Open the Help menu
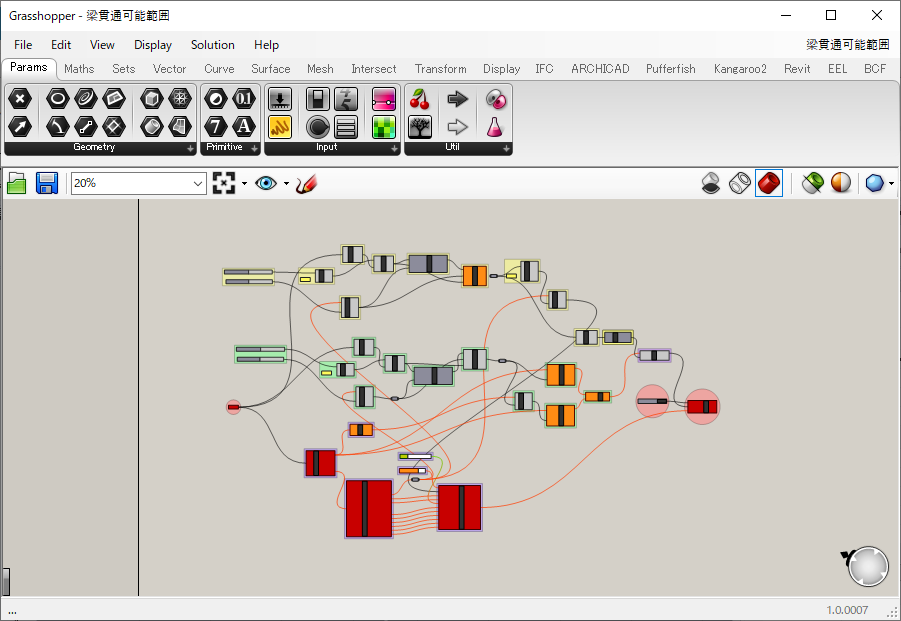 pyautogui.click(x=267, y=45)
